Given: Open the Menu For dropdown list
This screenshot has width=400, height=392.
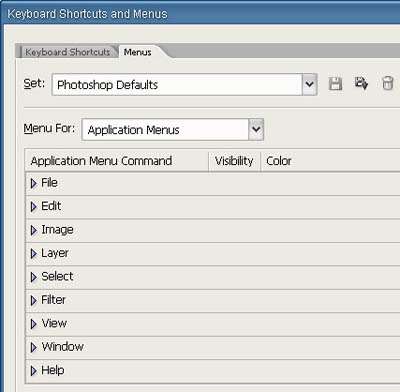Looking at the screenshot, I should (x=173, y=129).
